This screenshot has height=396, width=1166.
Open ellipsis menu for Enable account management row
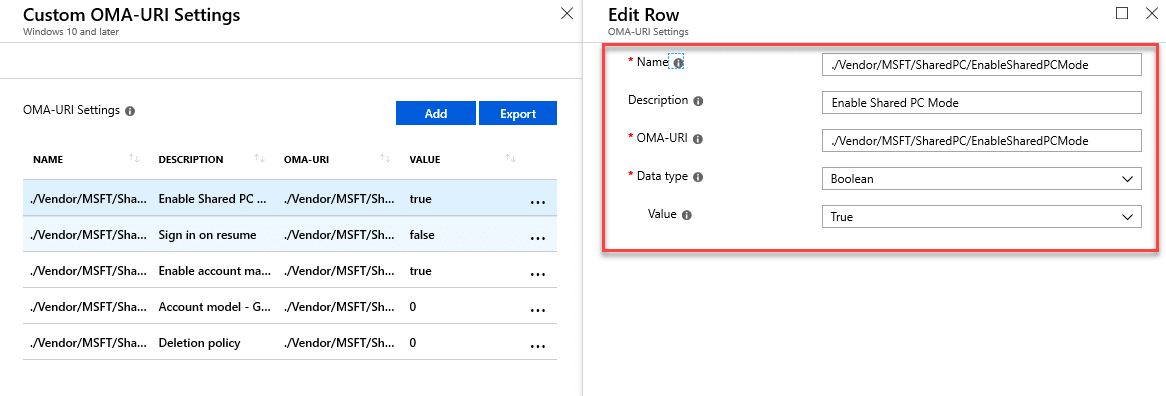[x=538, y=274]
